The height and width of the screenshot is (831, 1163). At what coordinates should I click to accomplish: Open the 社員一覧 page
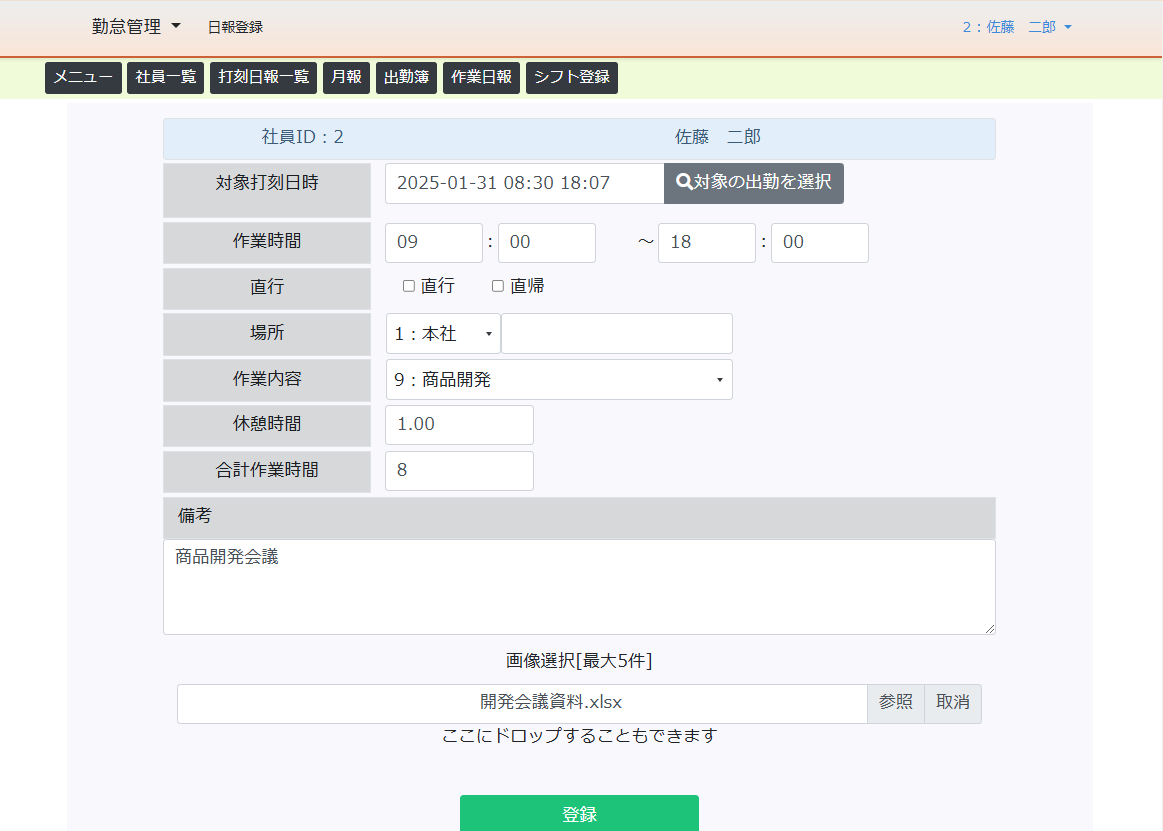pos(165,78)
